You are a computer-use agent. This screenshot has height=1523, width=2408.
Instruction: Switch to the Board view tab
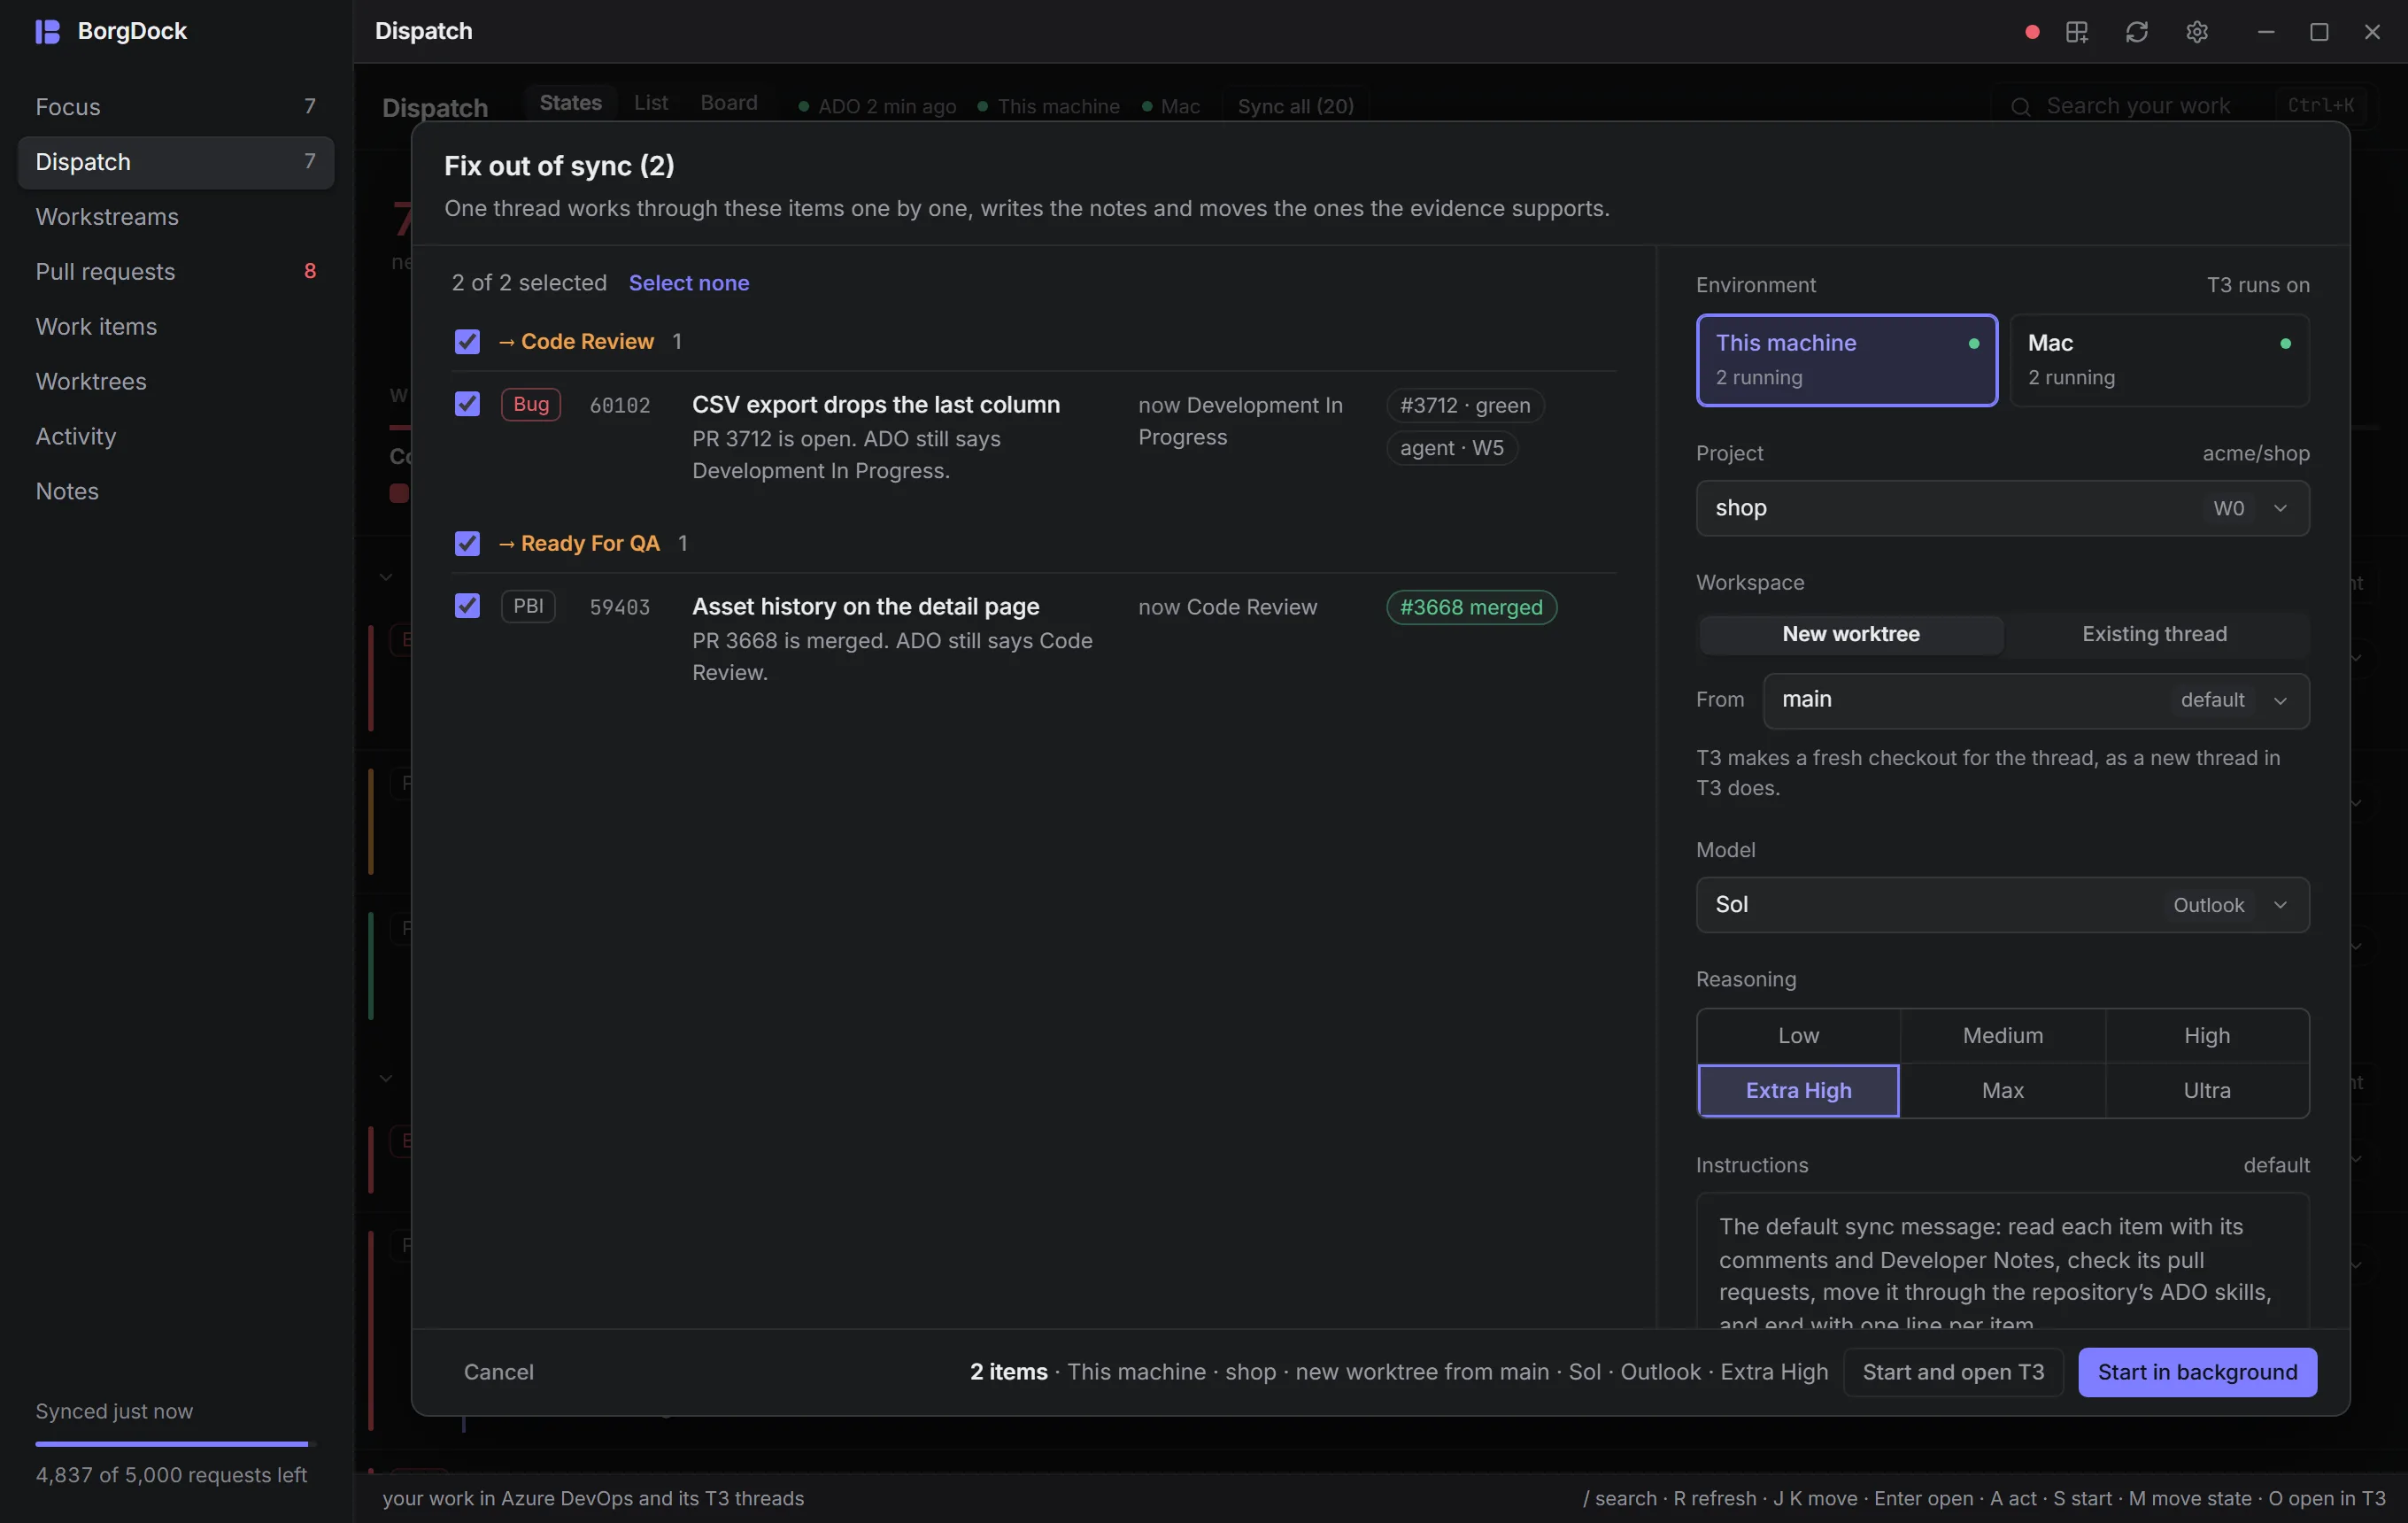[729, 103]
